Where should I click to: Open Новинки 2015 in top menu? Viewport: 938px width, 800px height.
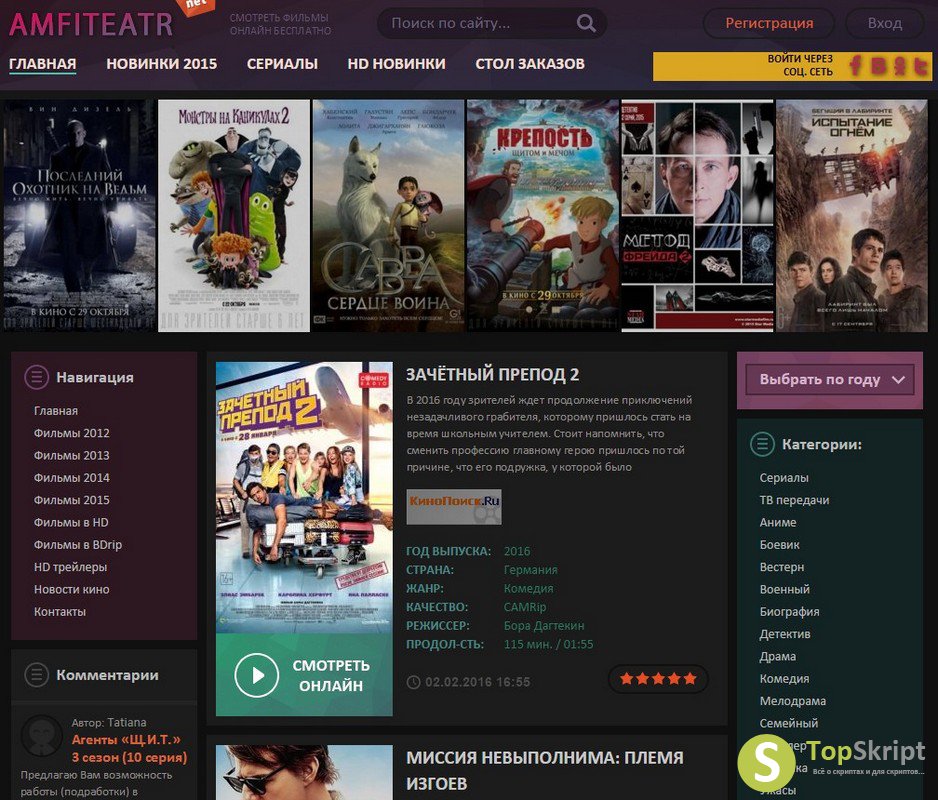(x=162, y=63)
